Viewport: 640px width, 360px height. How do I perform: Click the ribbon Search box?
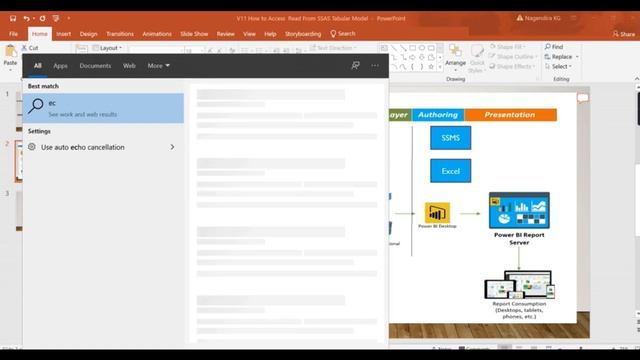pos(343,33)
